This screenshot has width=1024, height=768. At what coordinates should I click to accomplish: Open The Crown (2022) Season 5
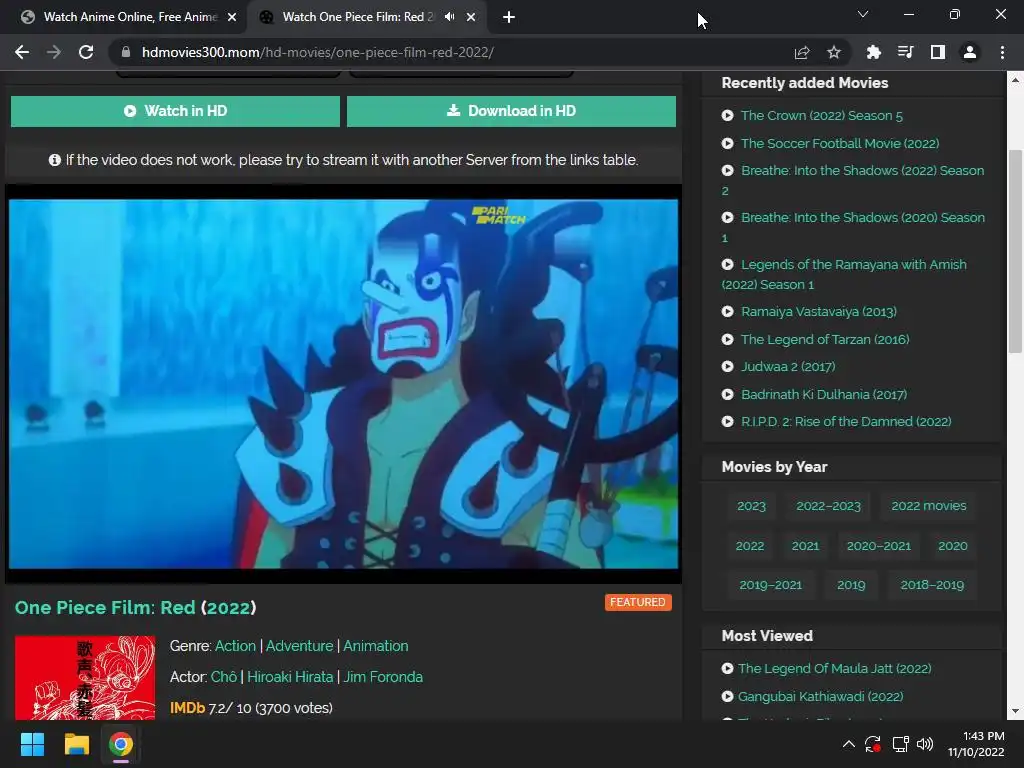tap(822, 116)
